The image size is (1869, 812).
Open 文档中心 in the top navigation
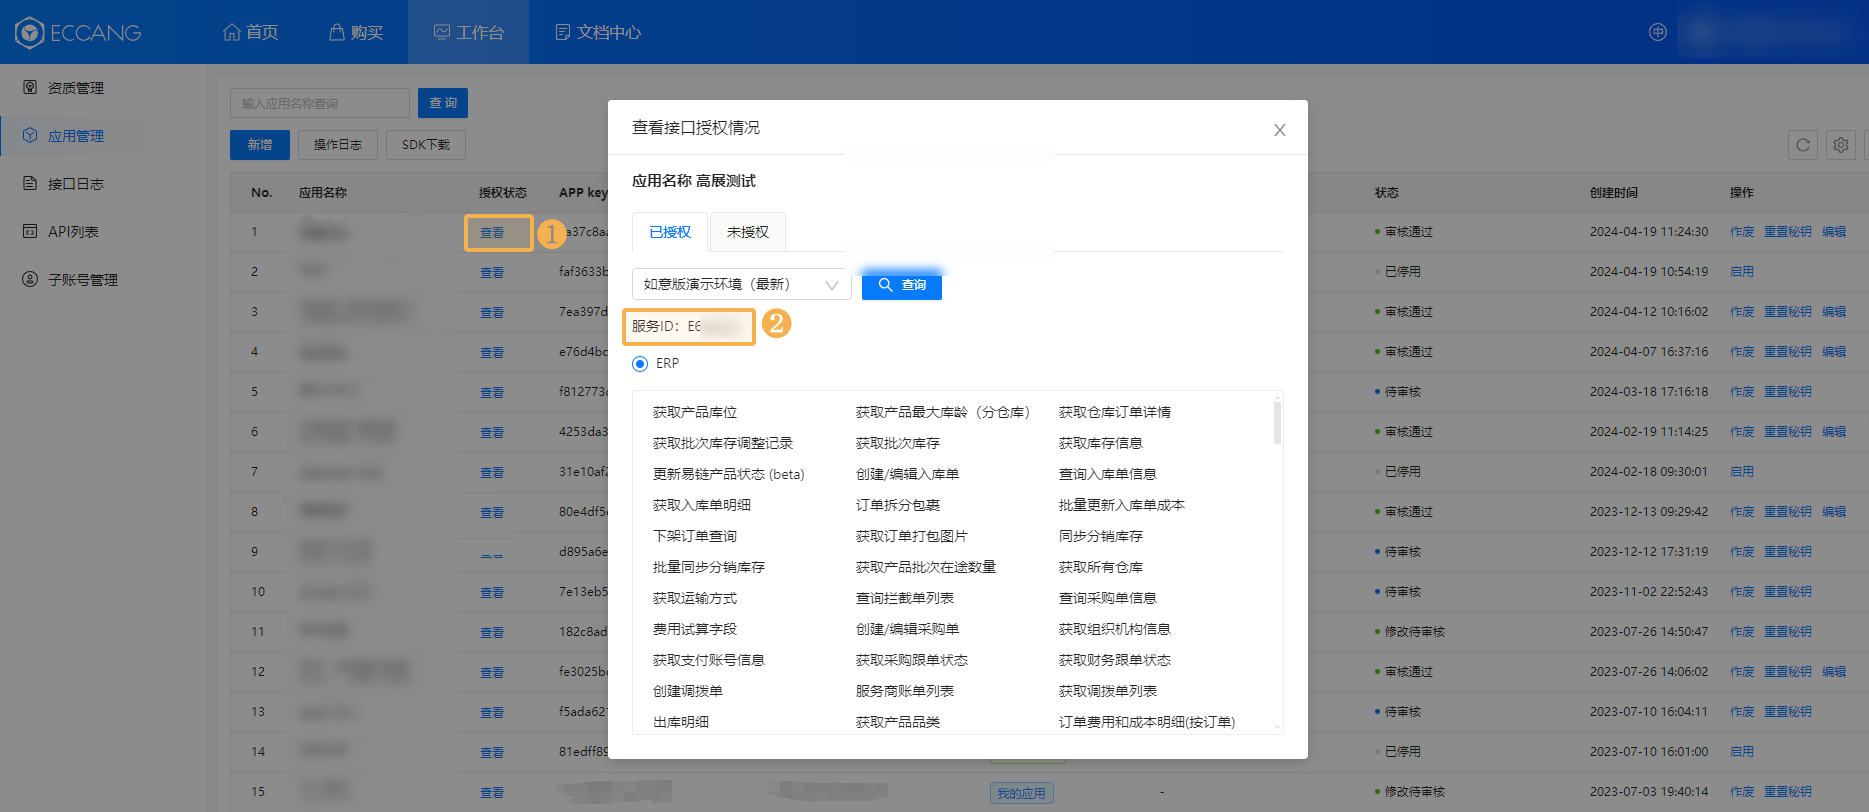[598, 32]
